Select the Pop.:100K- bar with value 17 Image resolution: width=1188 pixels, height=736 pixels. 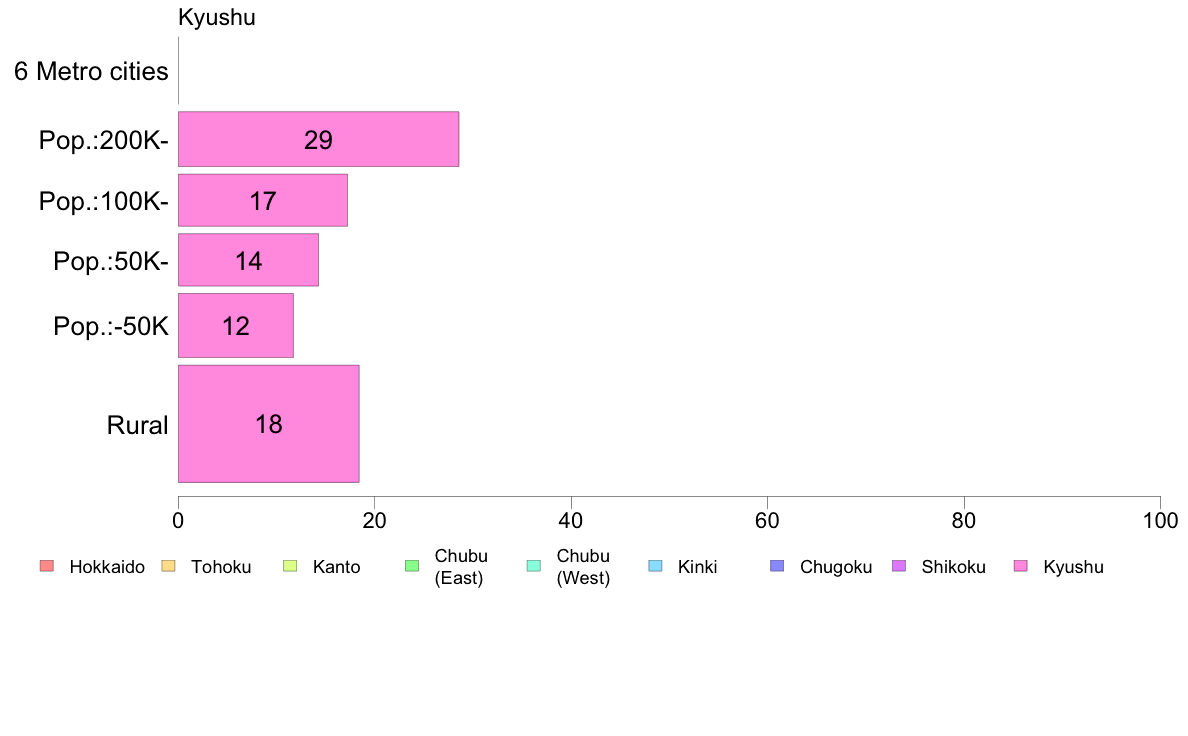[263, 201]
